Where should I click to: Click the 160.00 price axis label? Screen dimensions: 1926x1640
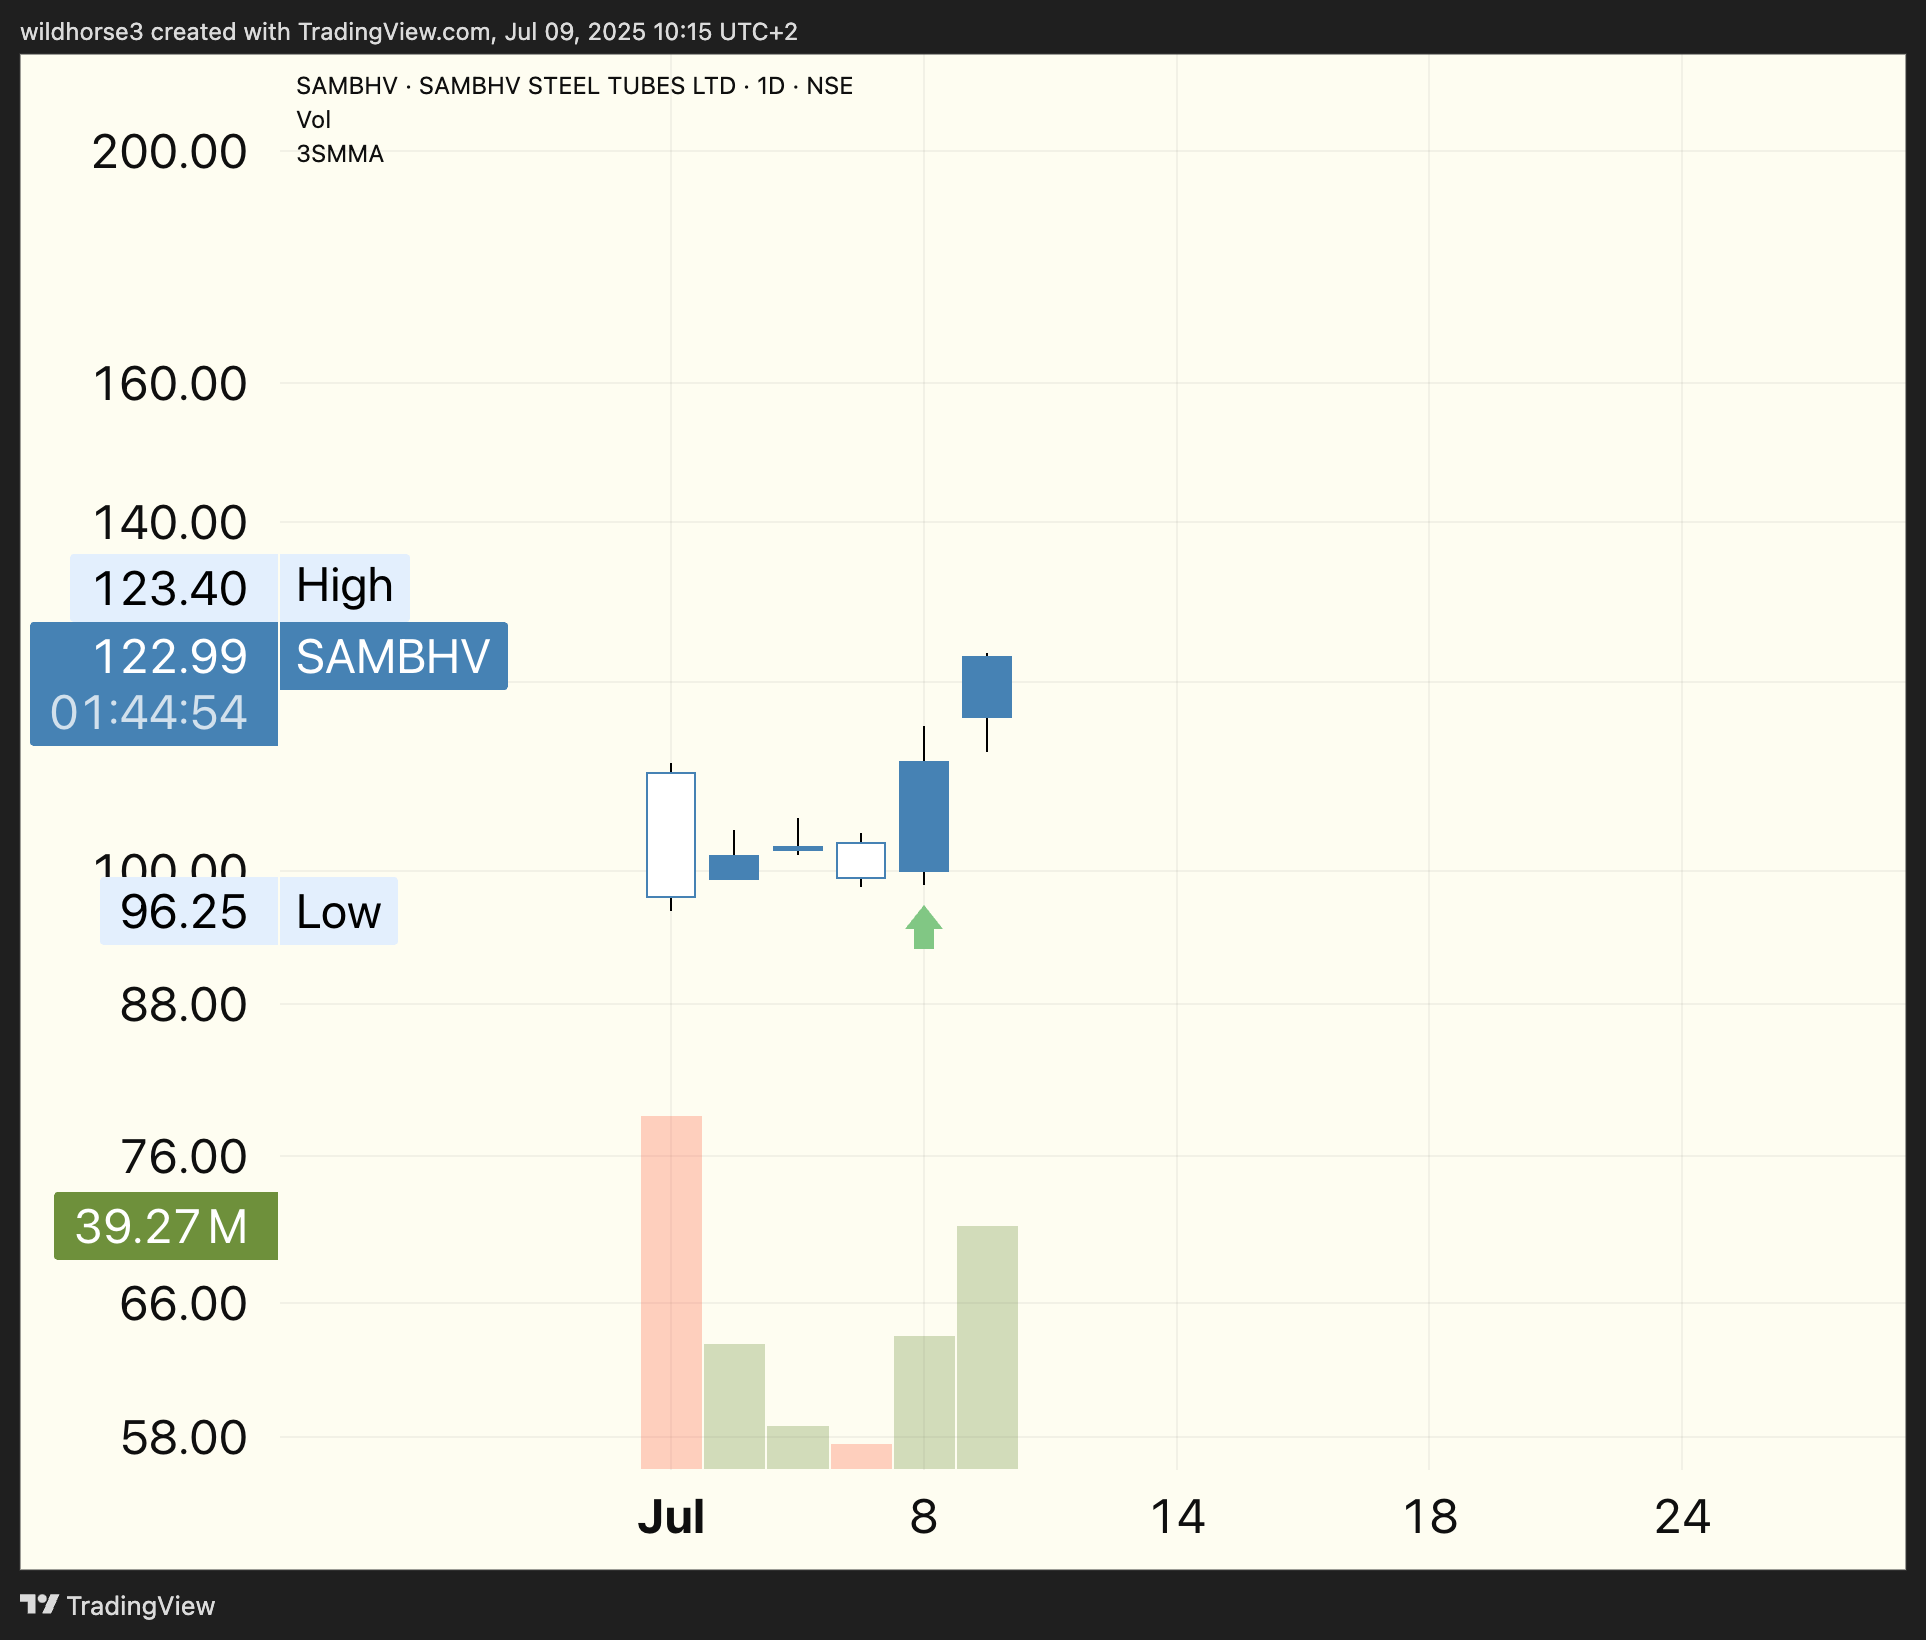click(170, 384)
